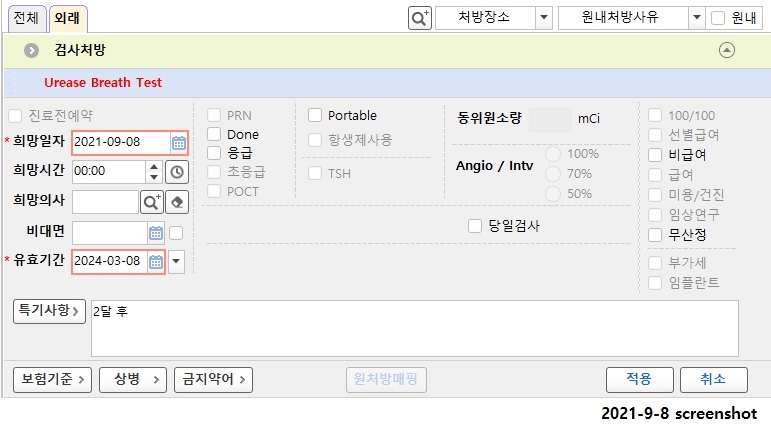Search for a doctor in 희망의사

[151, 202]
